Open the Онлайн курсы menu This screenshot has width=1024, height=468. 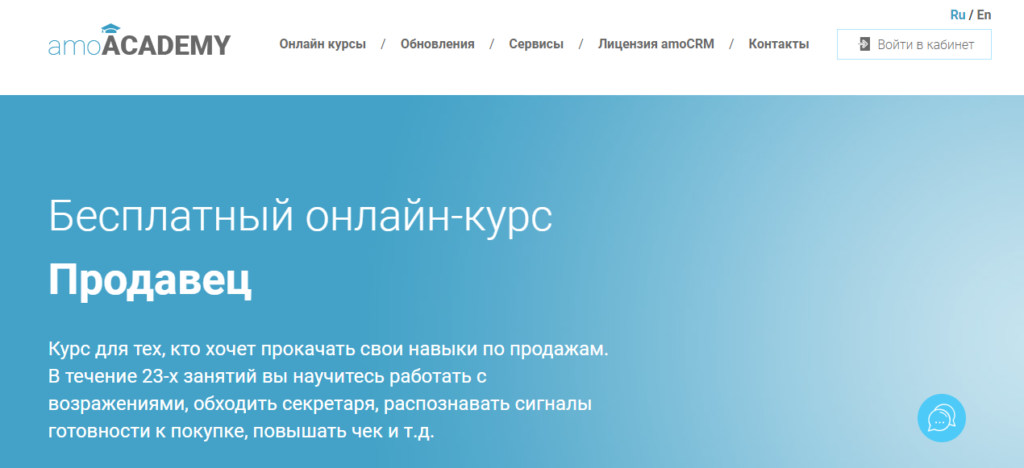pyautogui.click(x=322, y=44)
